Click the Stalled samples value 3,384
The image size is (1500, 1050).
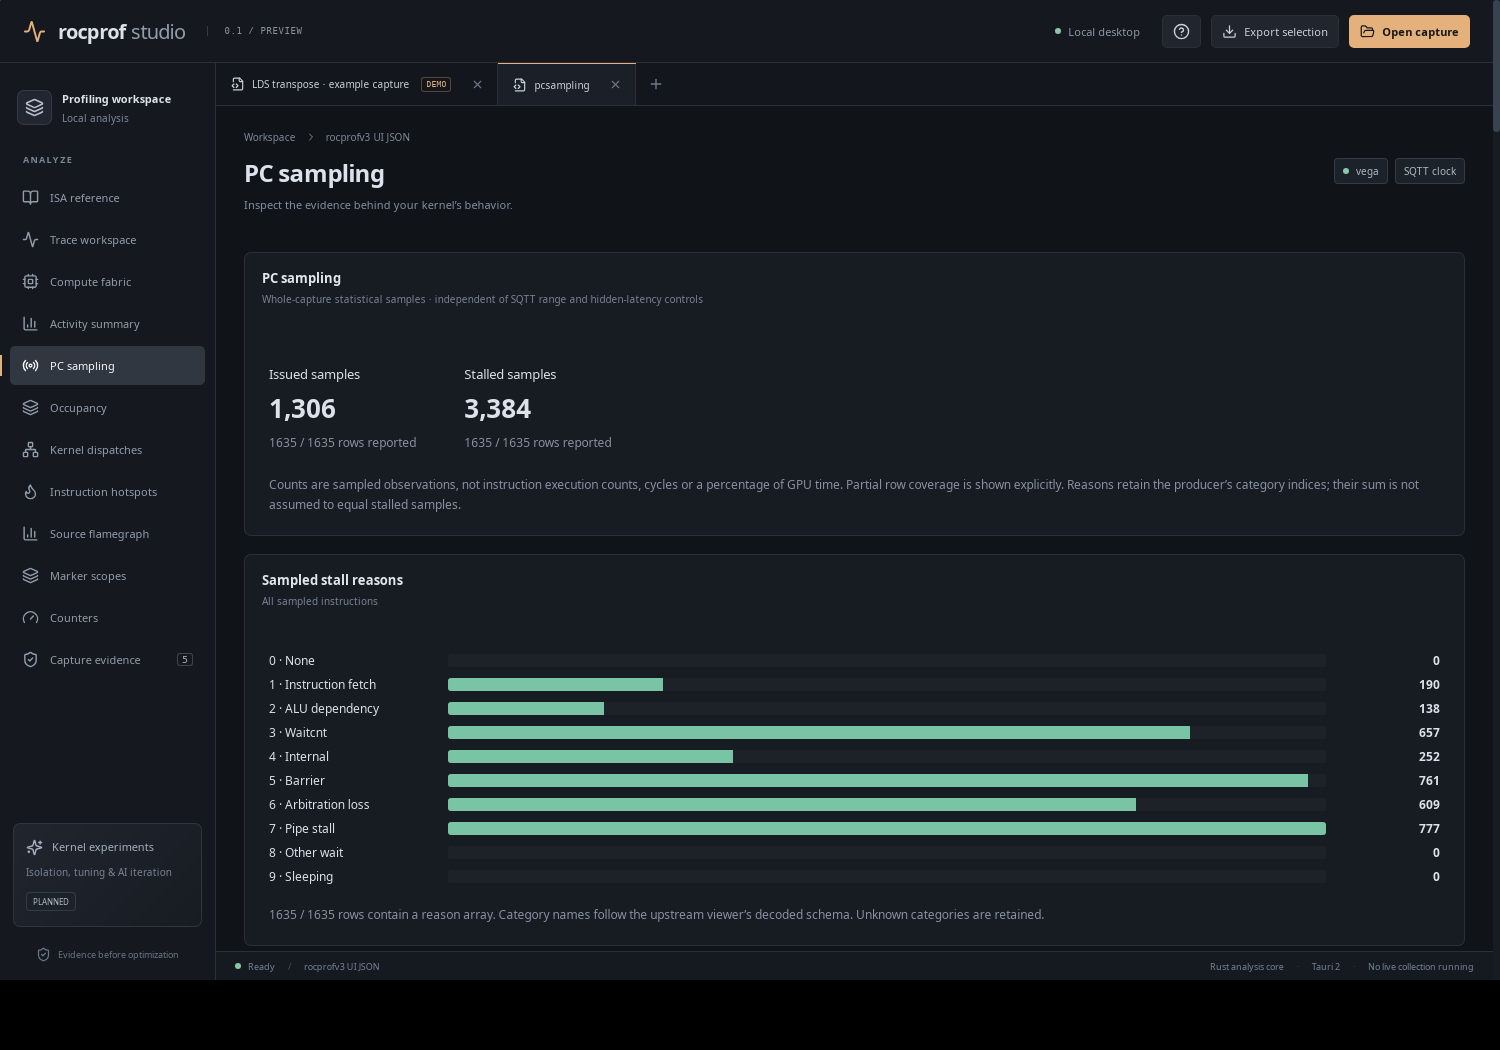tap(498, 409)
